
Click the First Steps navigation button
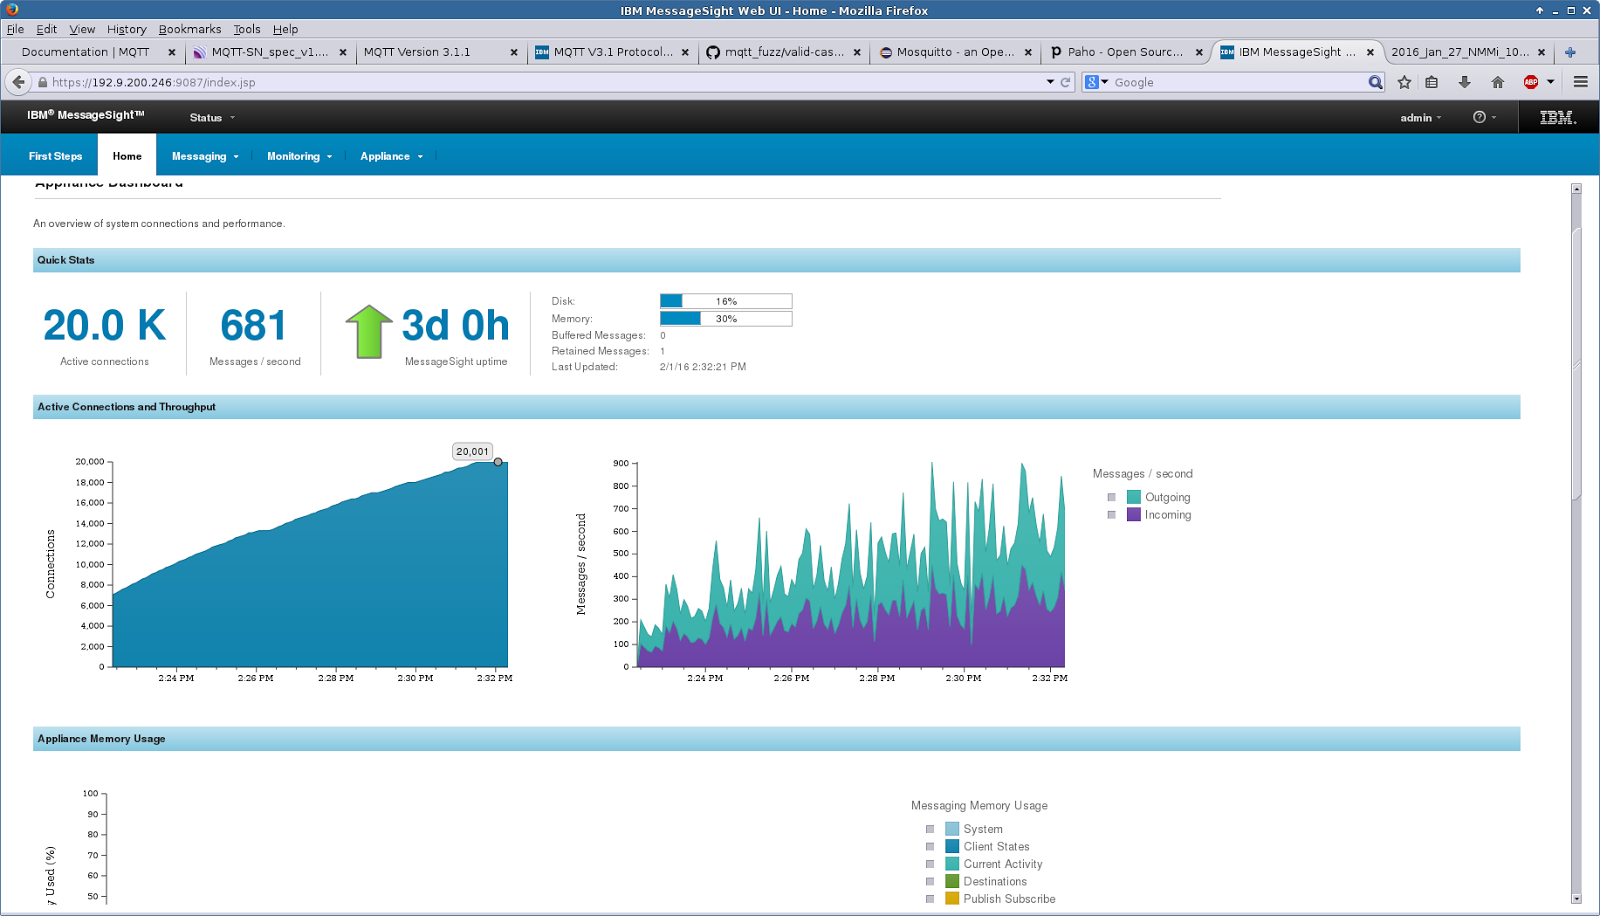click(55, 156)
